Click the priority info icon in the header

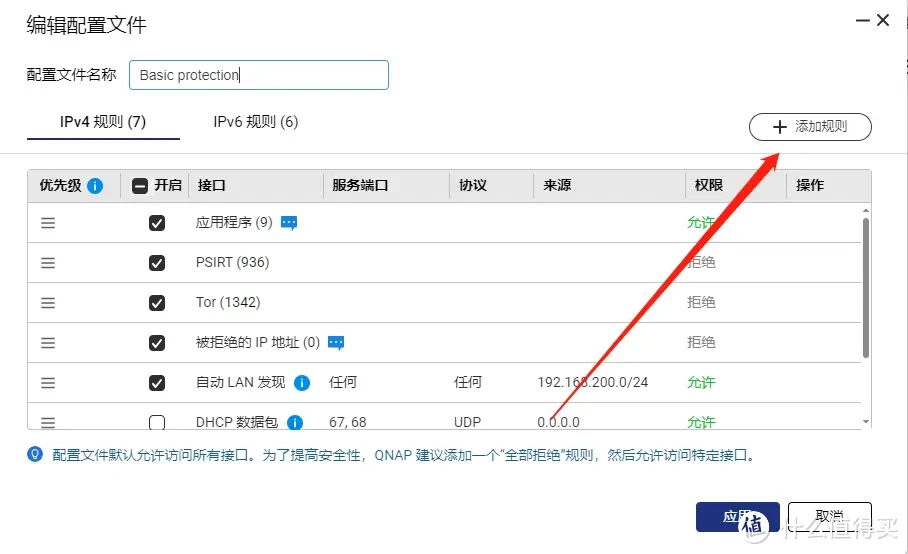click(x=95, y=186)
